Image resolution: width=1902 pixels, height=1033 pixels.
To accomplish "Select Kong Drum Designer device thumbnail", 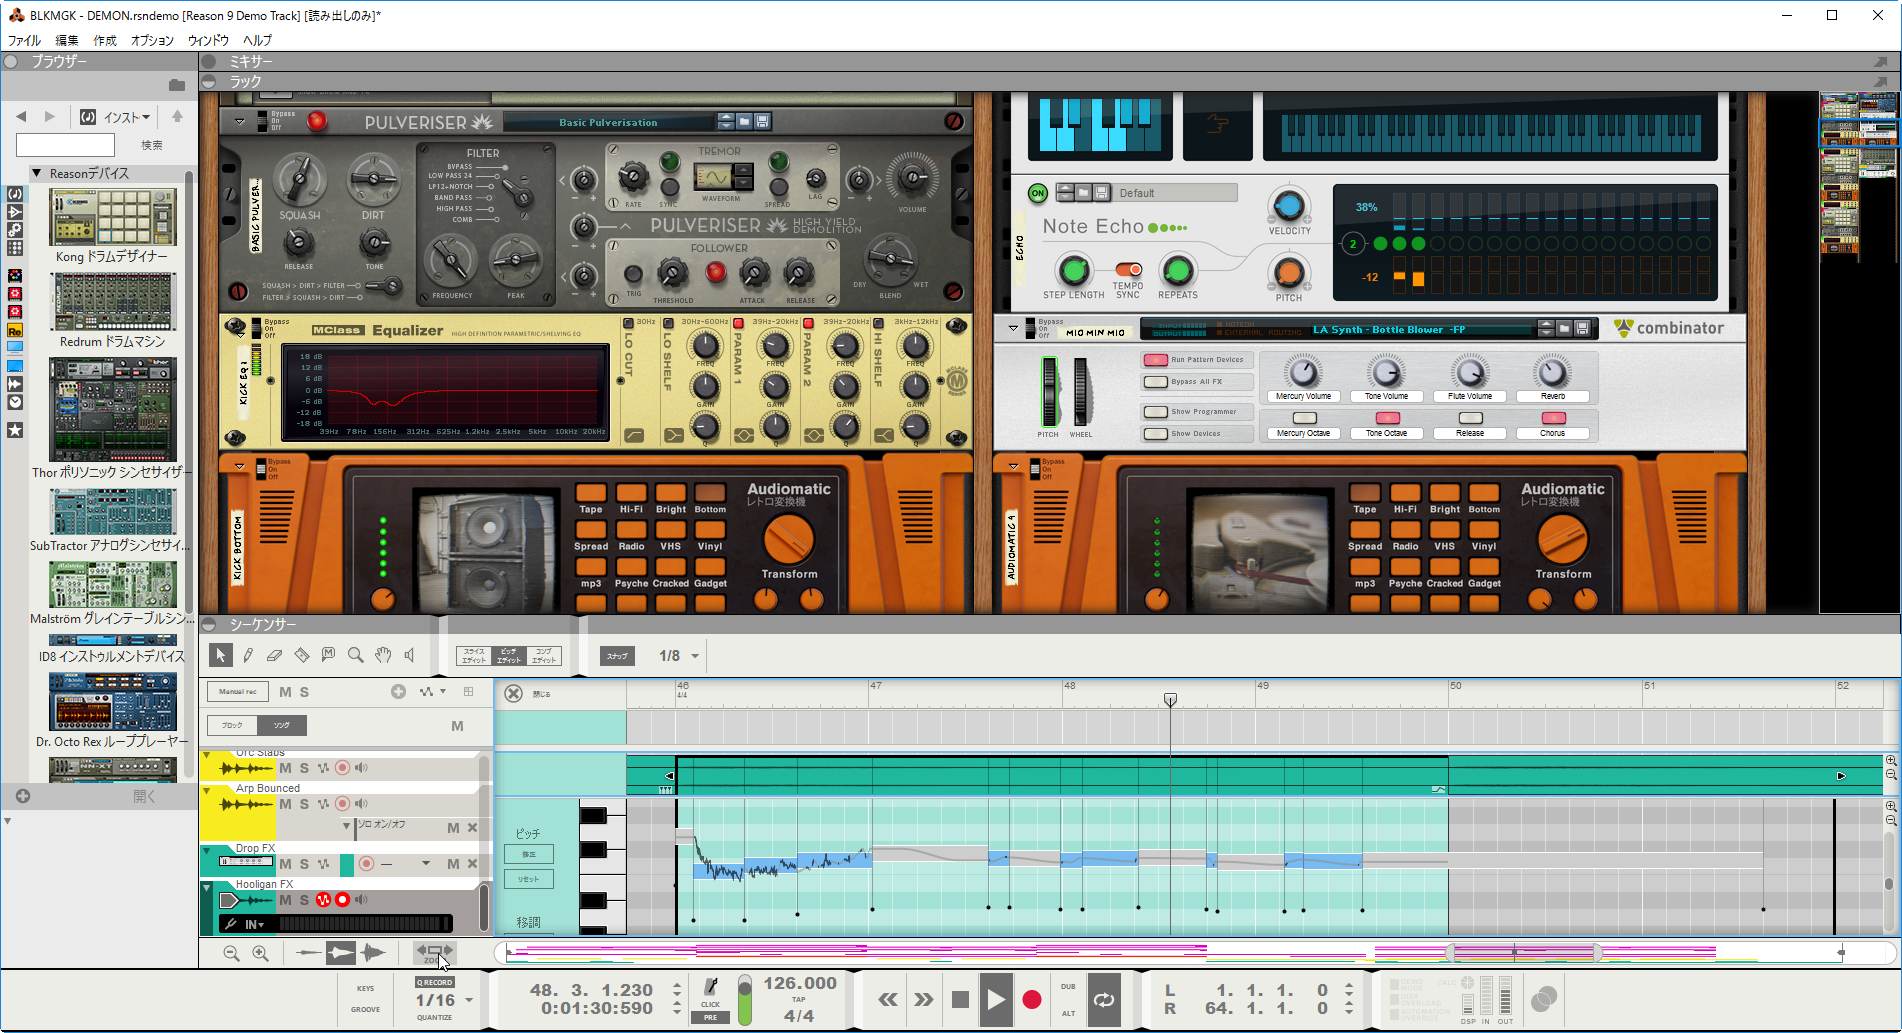I will [113, 217].
